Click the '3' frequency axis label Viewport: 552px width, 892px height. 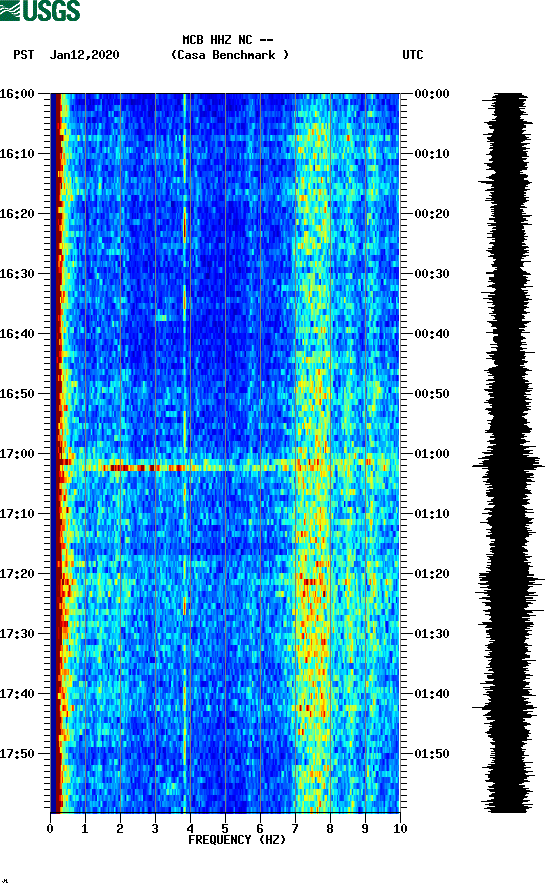coord(155,828)
